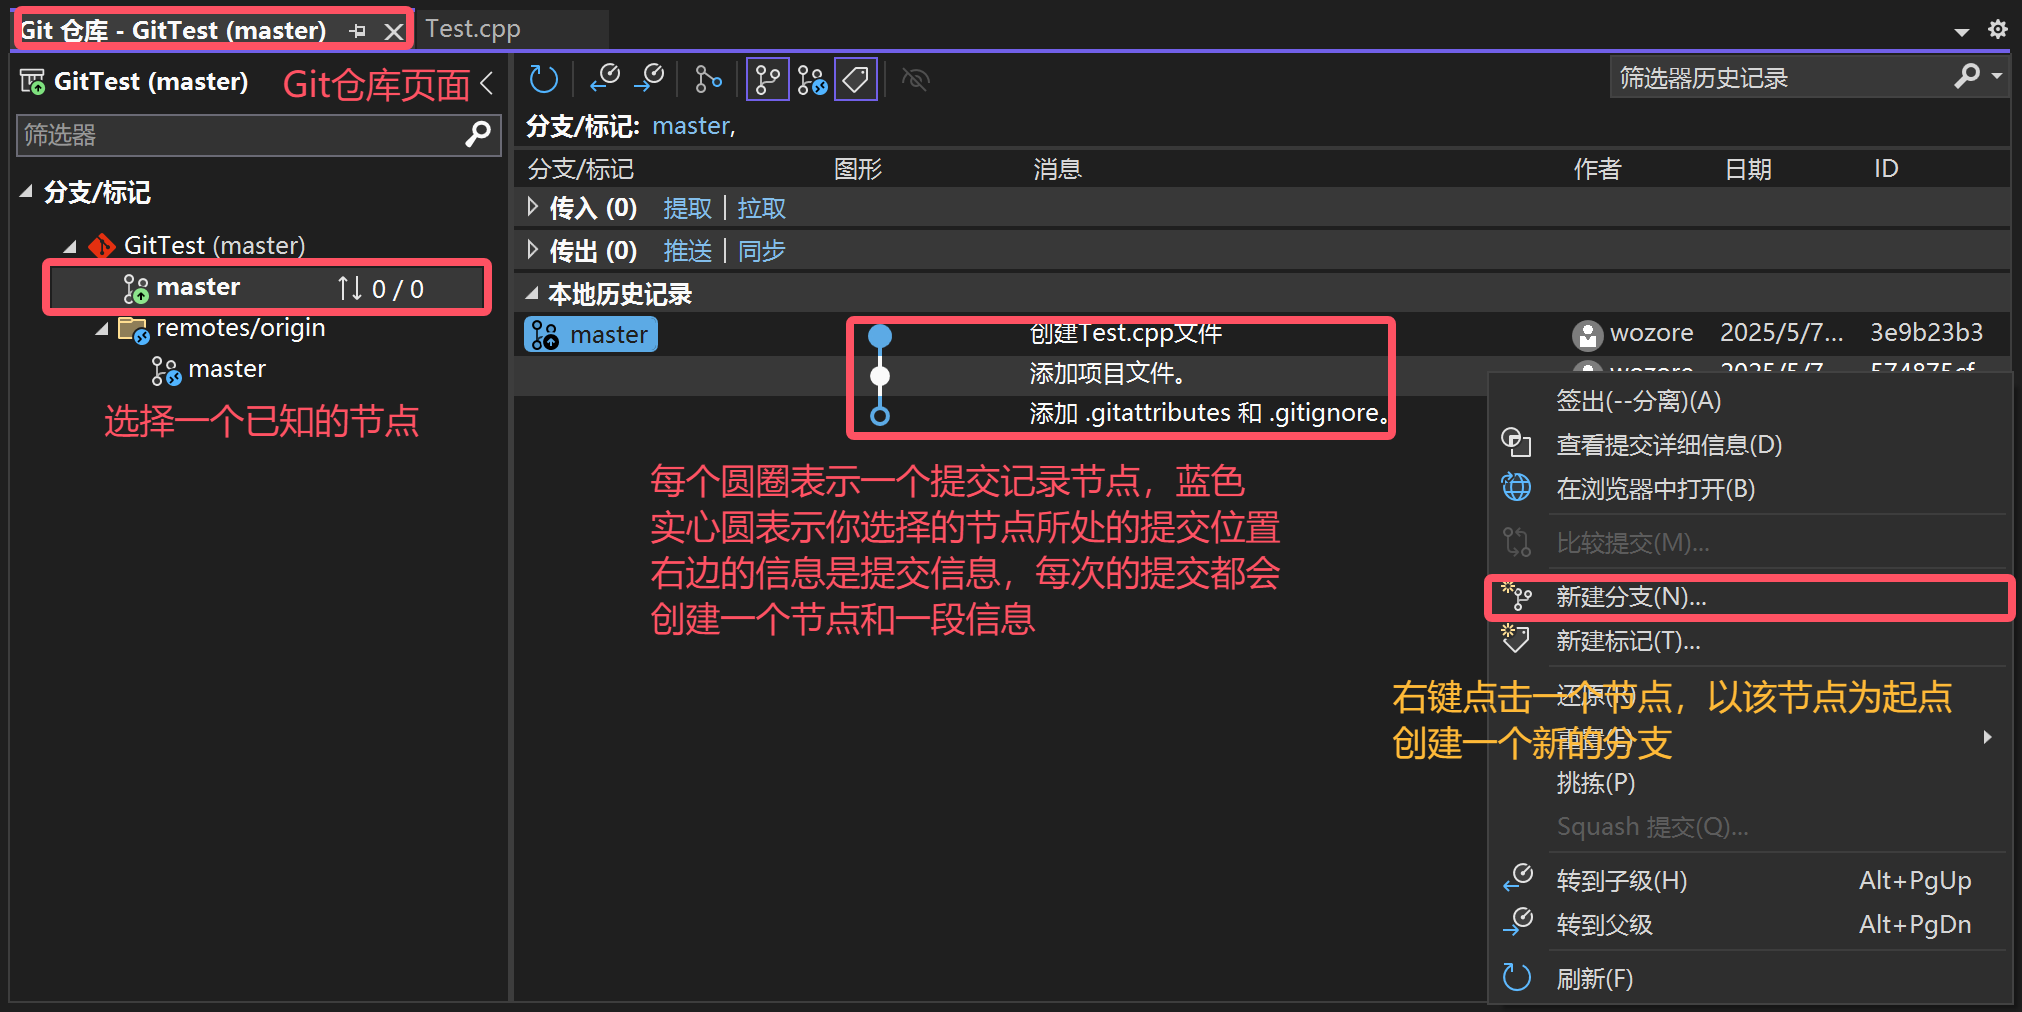
Task: Click the 拉取 link
Action: click(761, 208)
